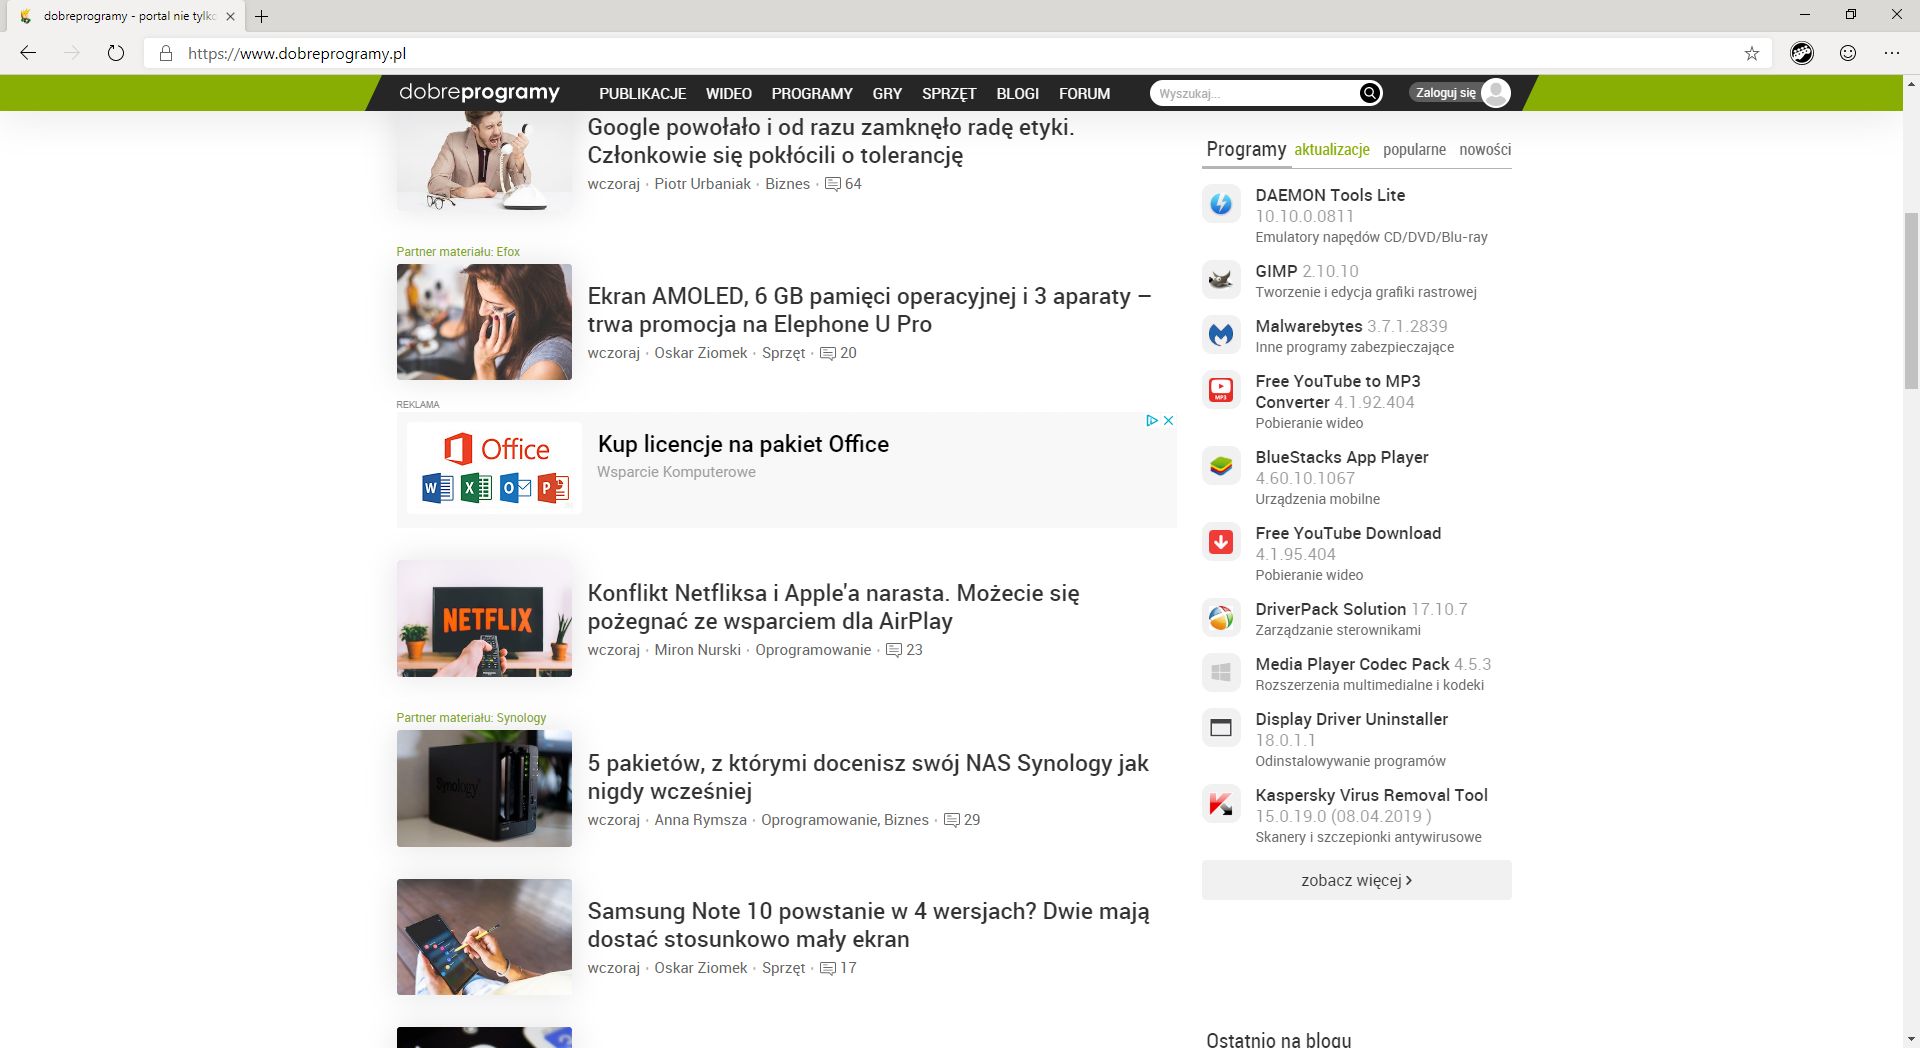The width and height of the screenshot is (1920, 1048).
Task: Open DAEMON Tools Lite program icon
Action: click(1221, 204)
